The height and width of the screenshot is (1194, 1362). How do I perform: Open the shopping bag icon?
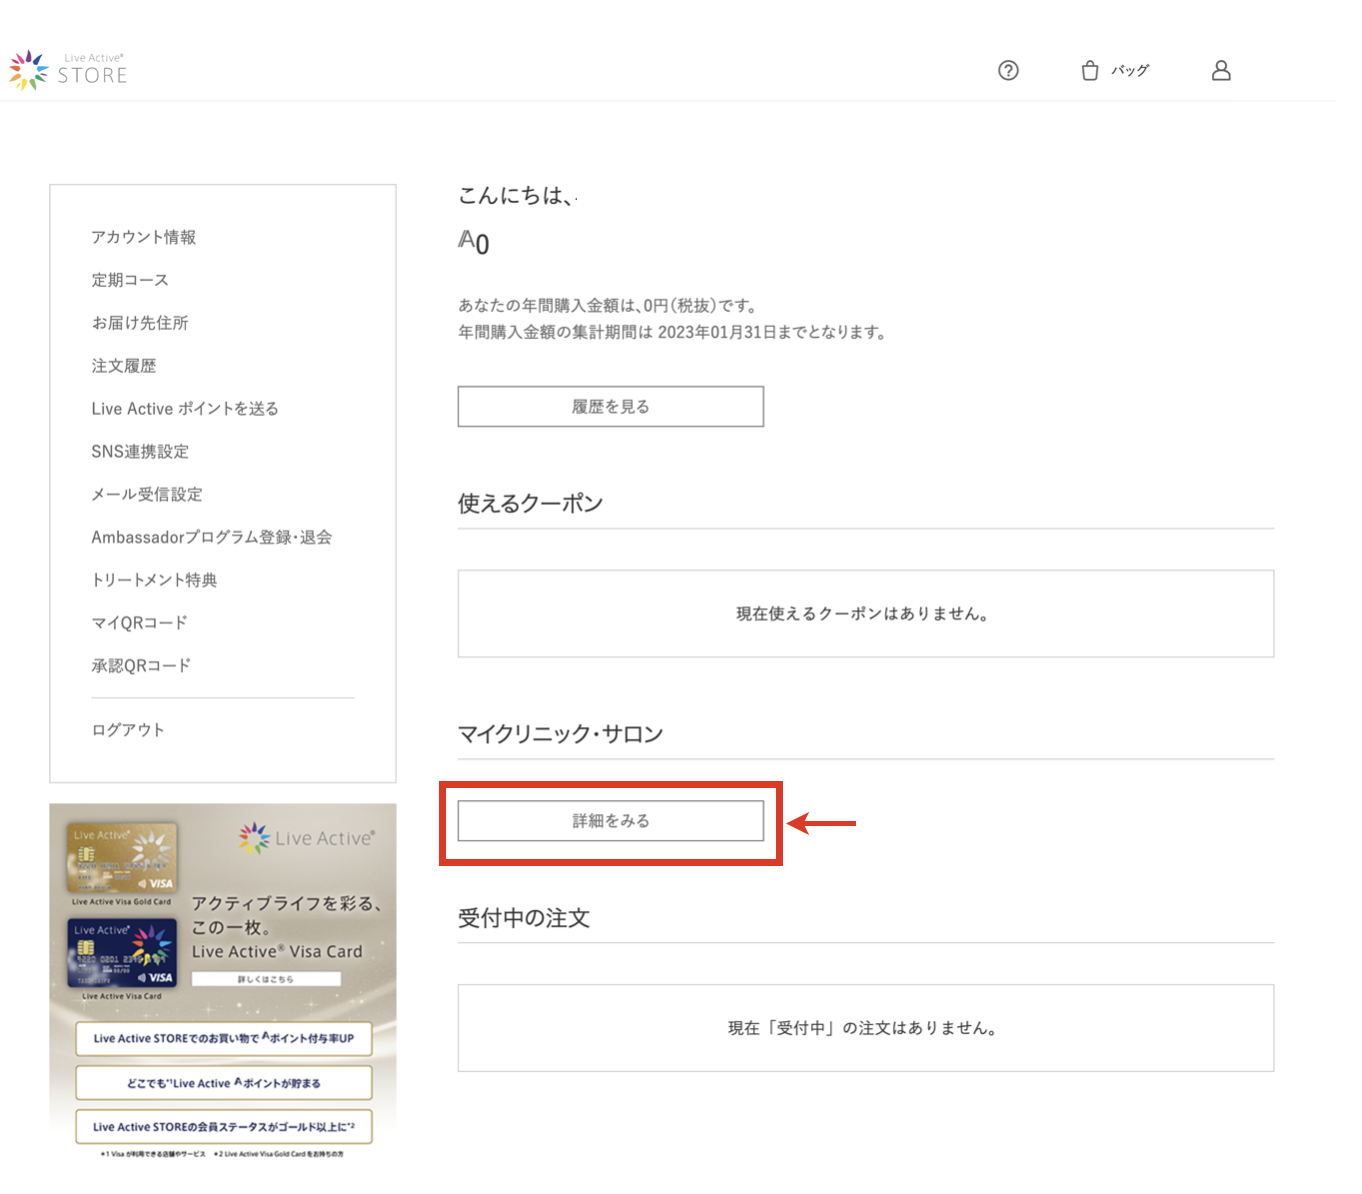[x=1090, y=70]
